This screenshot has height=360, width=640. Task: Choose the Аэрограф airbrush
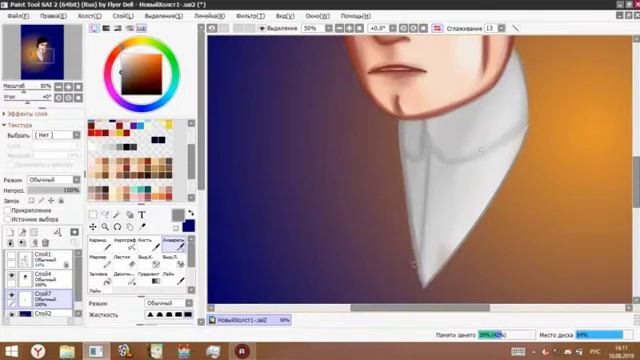(x=125, y=244)
